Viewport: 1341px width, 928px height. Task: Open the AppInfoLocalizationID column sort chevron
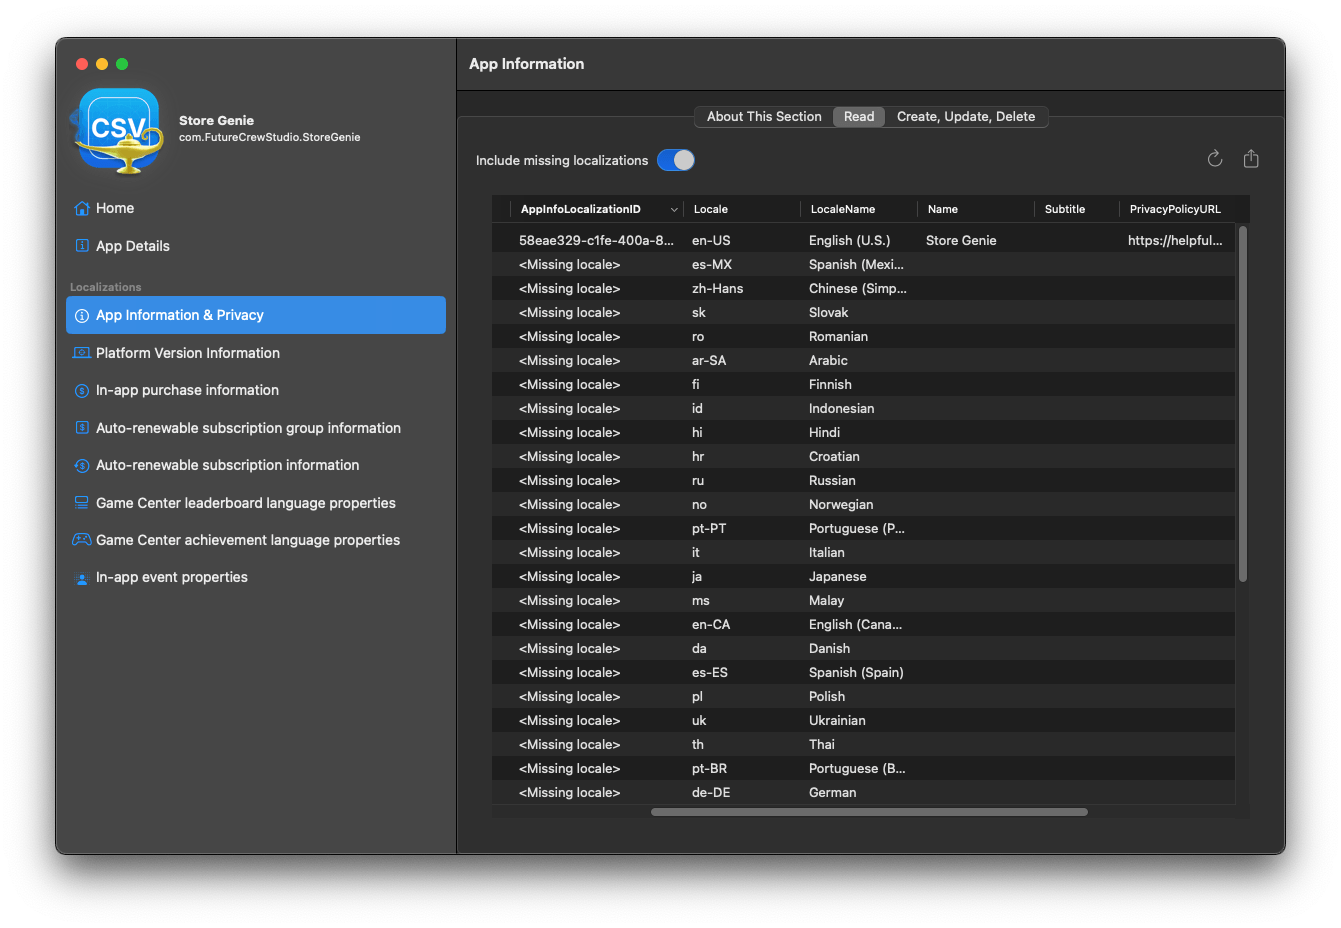(674, 210)
